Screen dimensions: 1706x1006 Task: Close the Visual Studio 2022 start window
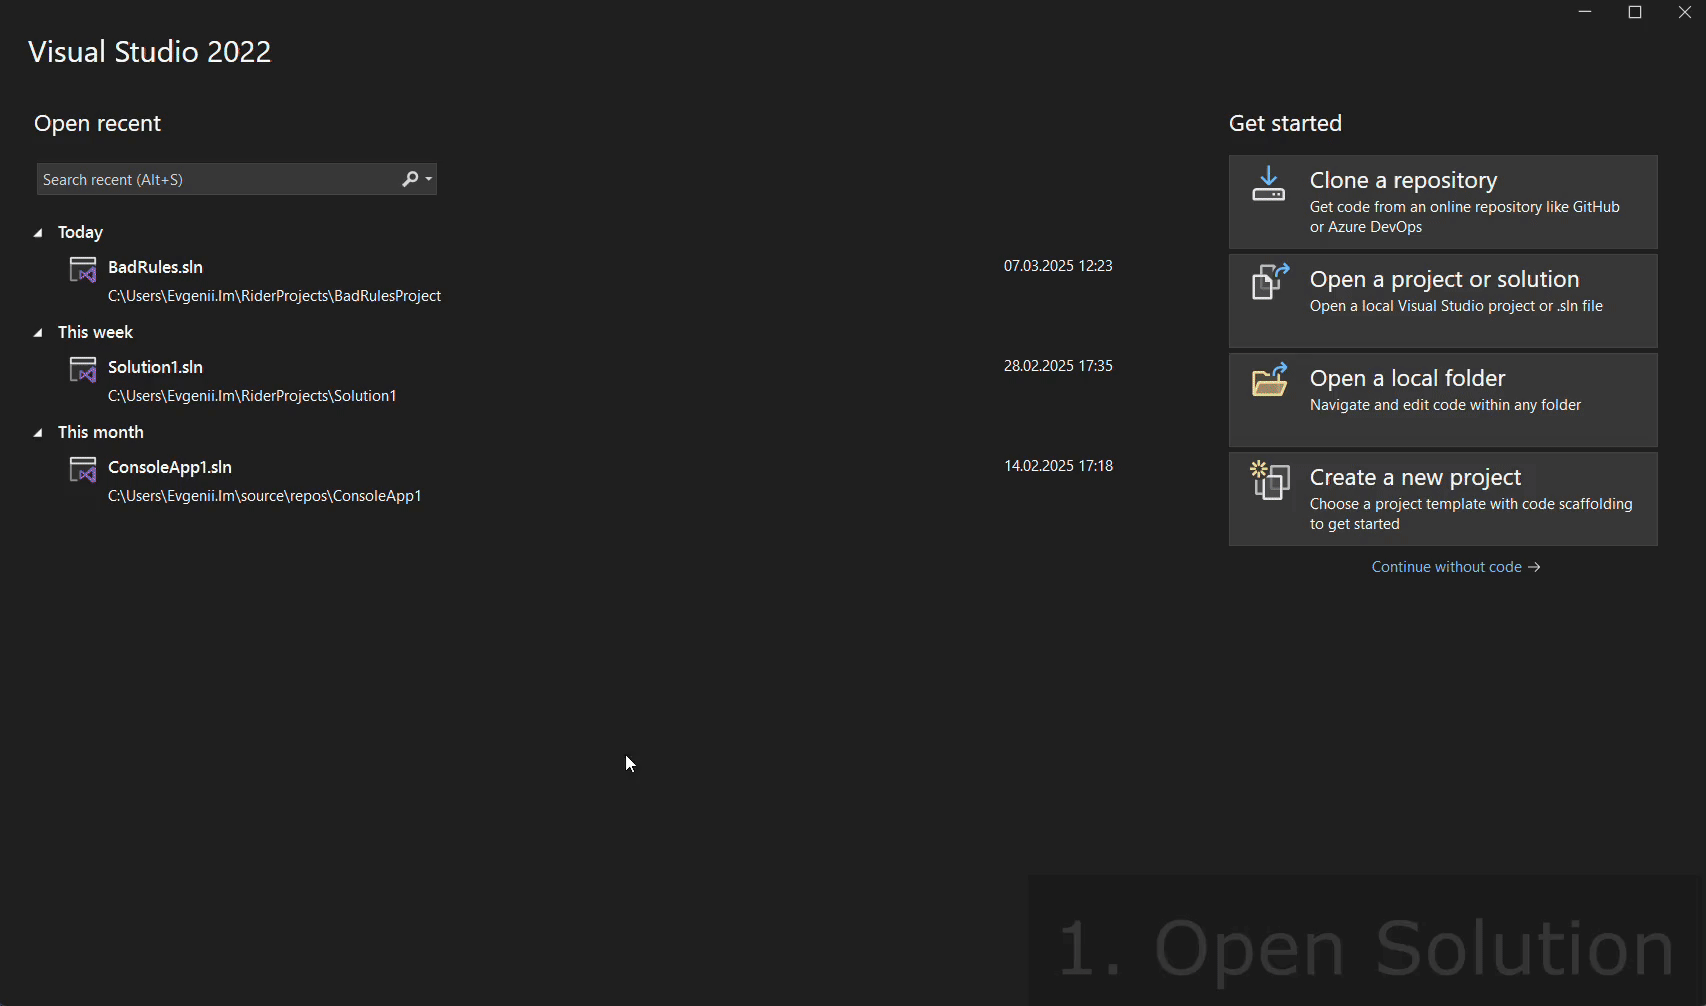click(x=1685, y=12)
